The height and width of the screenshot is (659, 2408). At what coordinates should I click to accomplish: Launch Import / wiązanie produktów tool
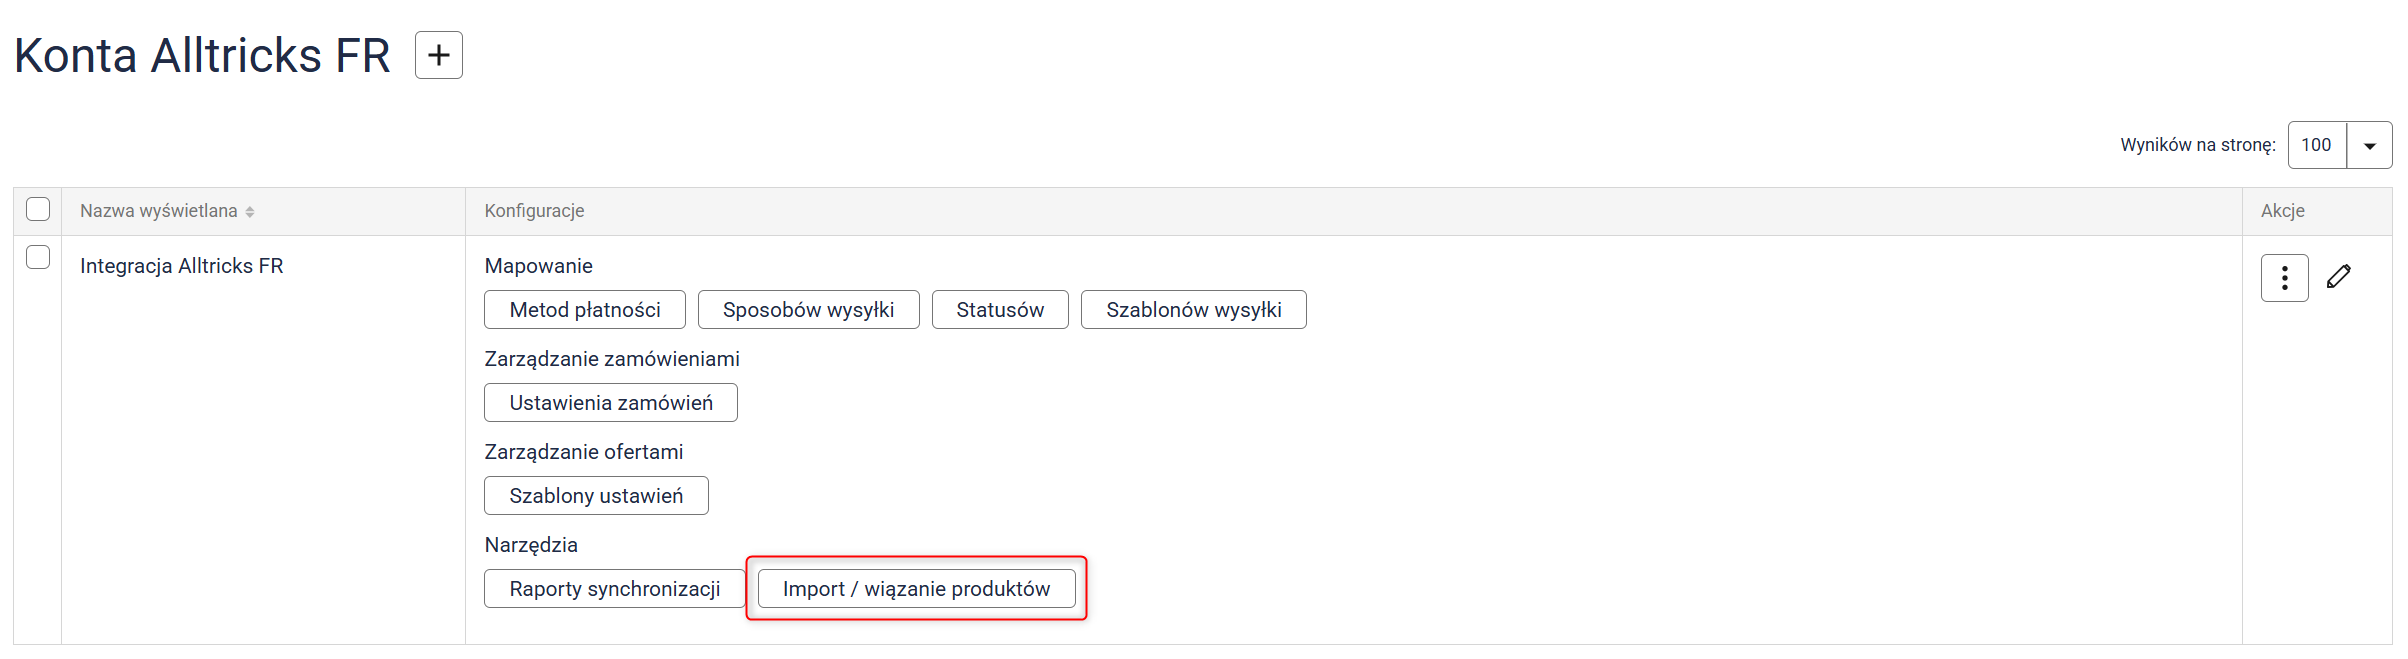tap(916, 589)
